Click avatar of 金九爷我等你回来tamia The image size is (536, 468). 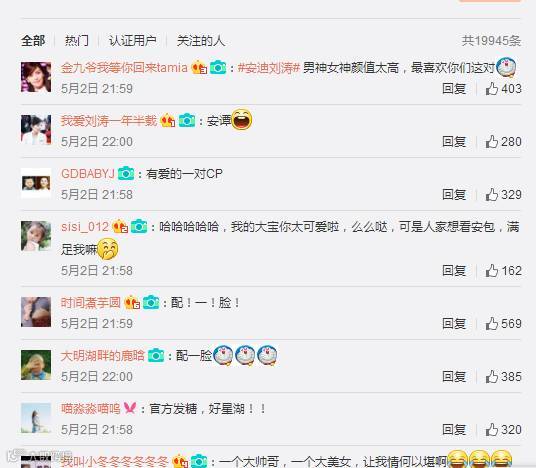36,77
